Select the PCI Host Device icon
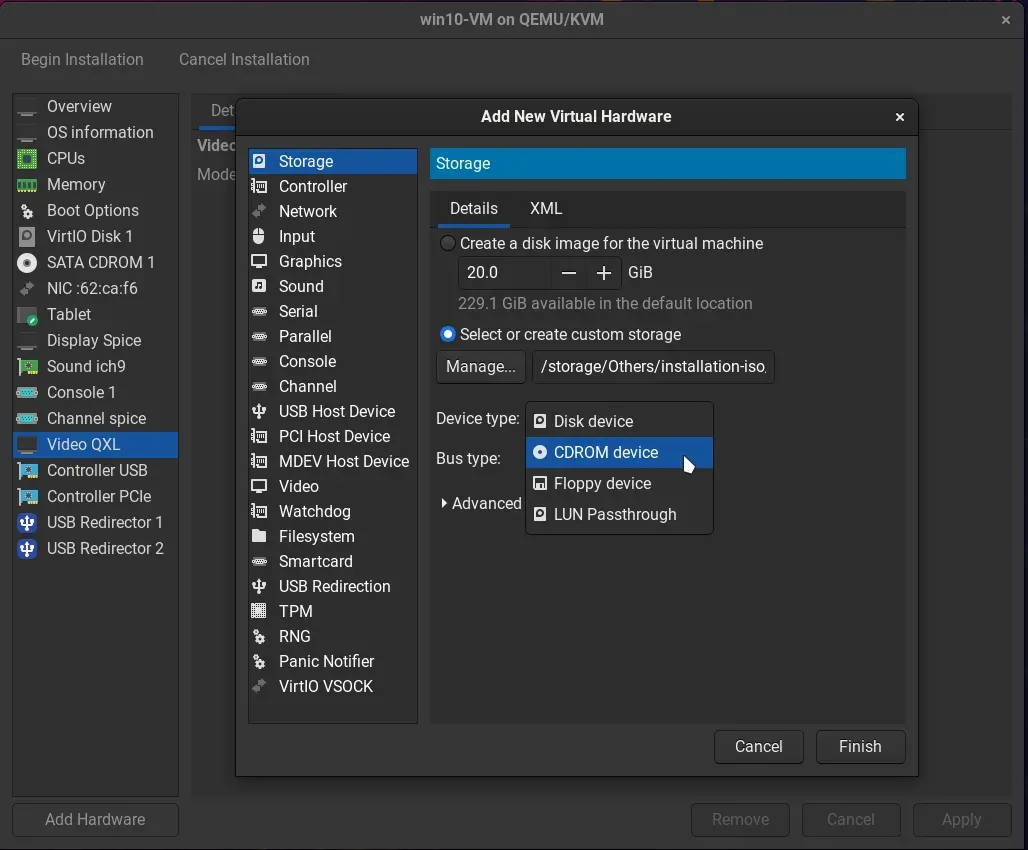1028x850 pixels. [x=260, y=436]
